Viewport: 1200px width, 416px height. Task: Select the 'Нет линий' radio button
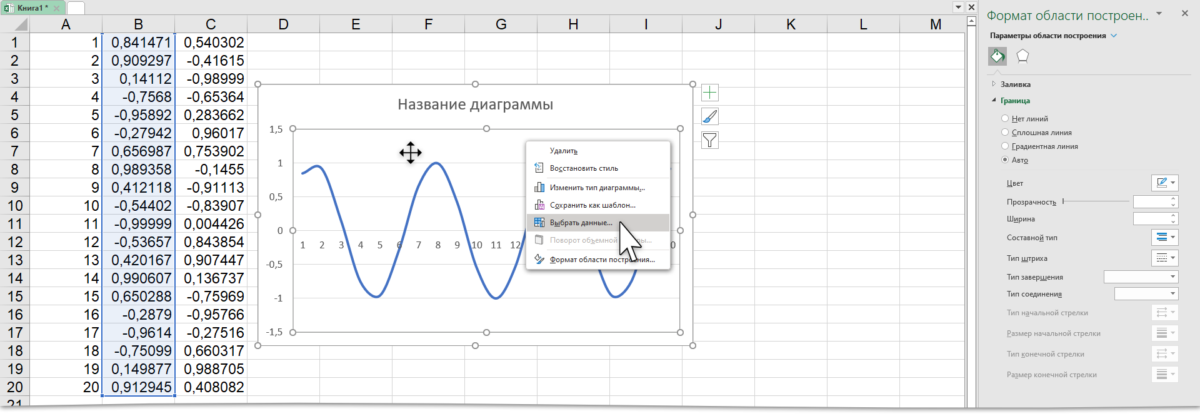[x=1006, y=119]
